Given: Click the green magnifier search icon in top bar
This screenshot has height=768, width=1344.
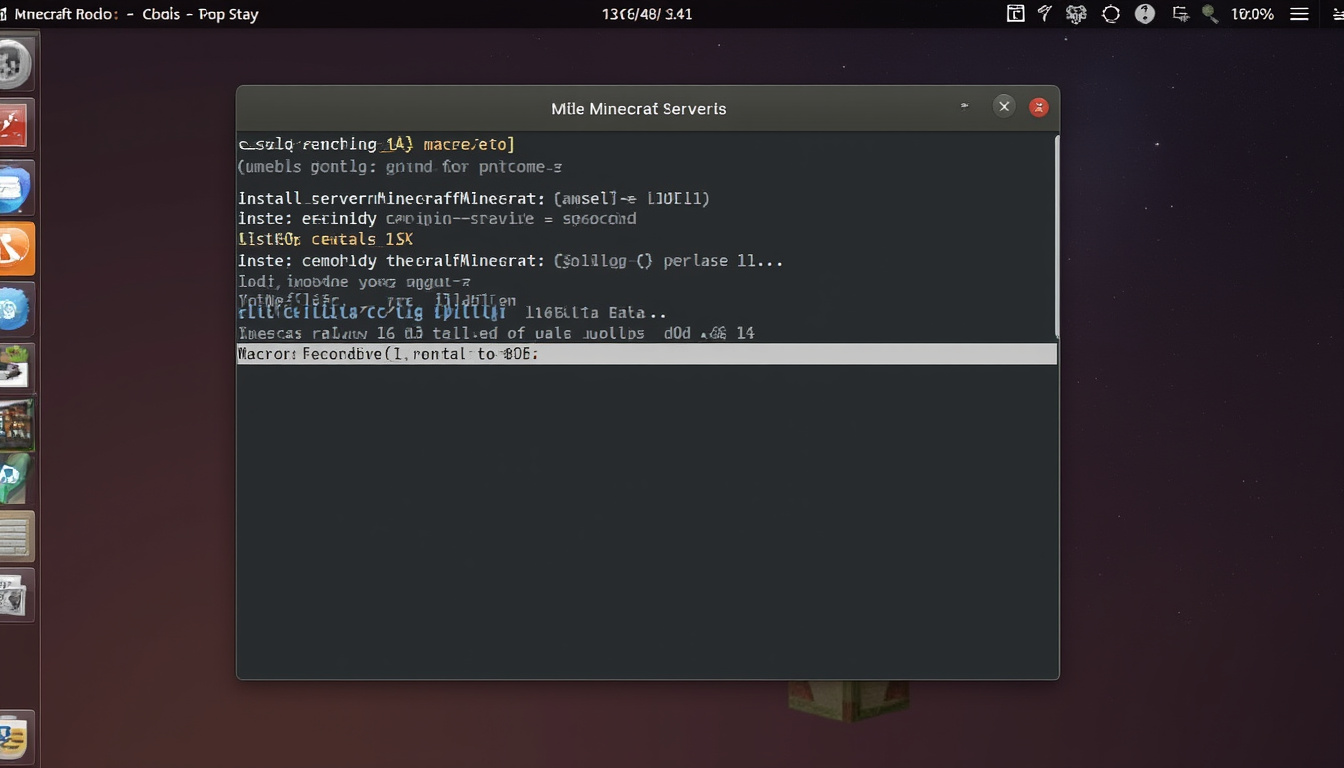Looking at the screenshot, I should [x=1210, y=14].
